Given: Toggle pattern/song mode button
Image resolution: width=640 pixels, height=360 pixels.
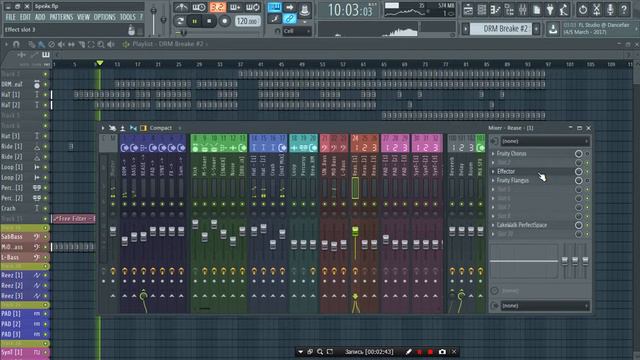Looking at the screenshot, I should [x=180, y=21].
